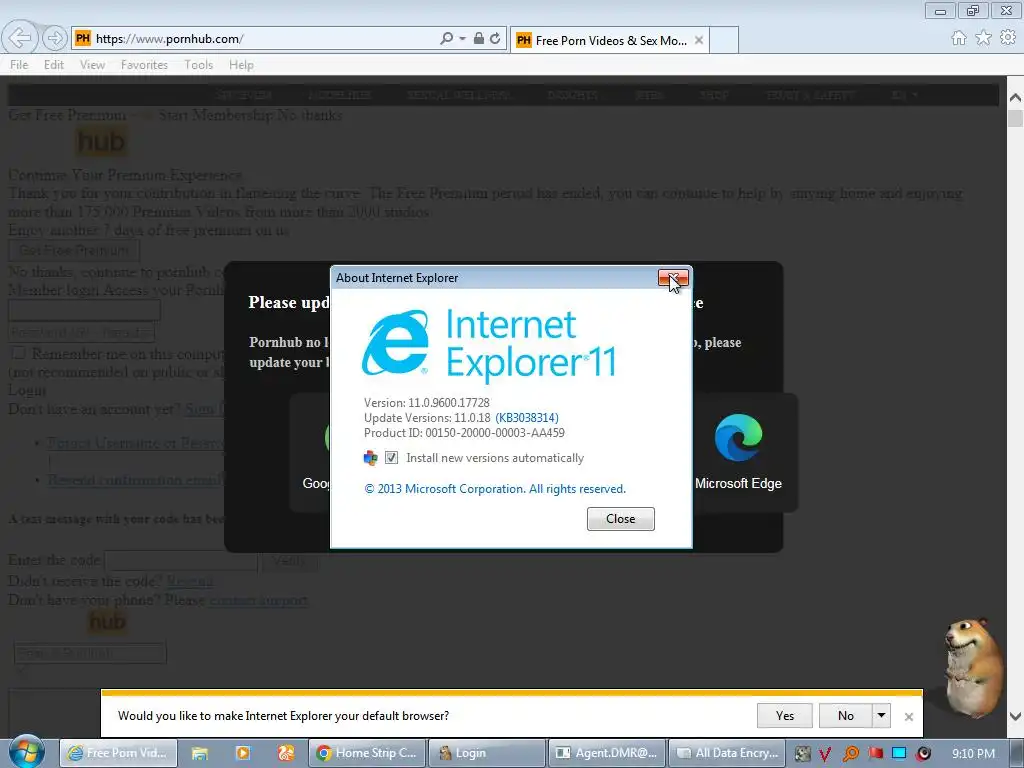Expand the dropdown arrow beside No button

[x=881, y=716]
